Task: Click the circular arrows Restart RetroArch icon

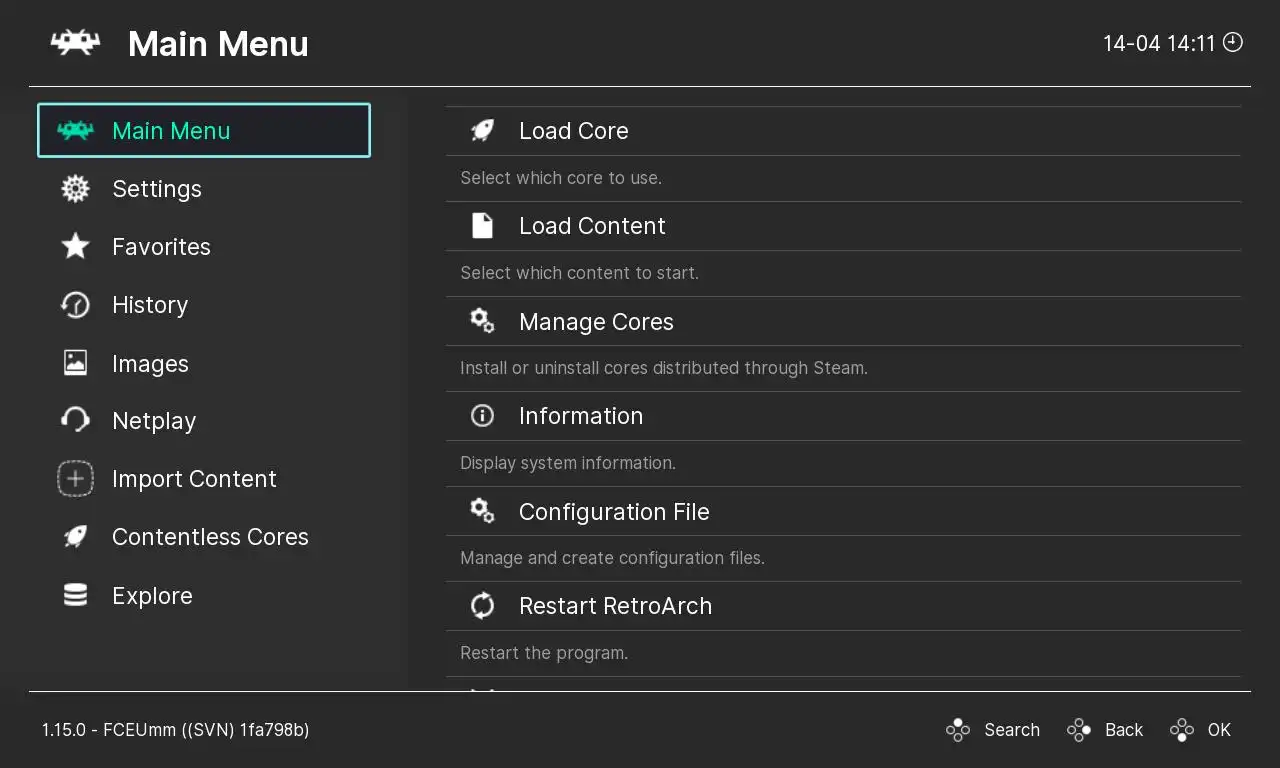Action: point(482,606)
